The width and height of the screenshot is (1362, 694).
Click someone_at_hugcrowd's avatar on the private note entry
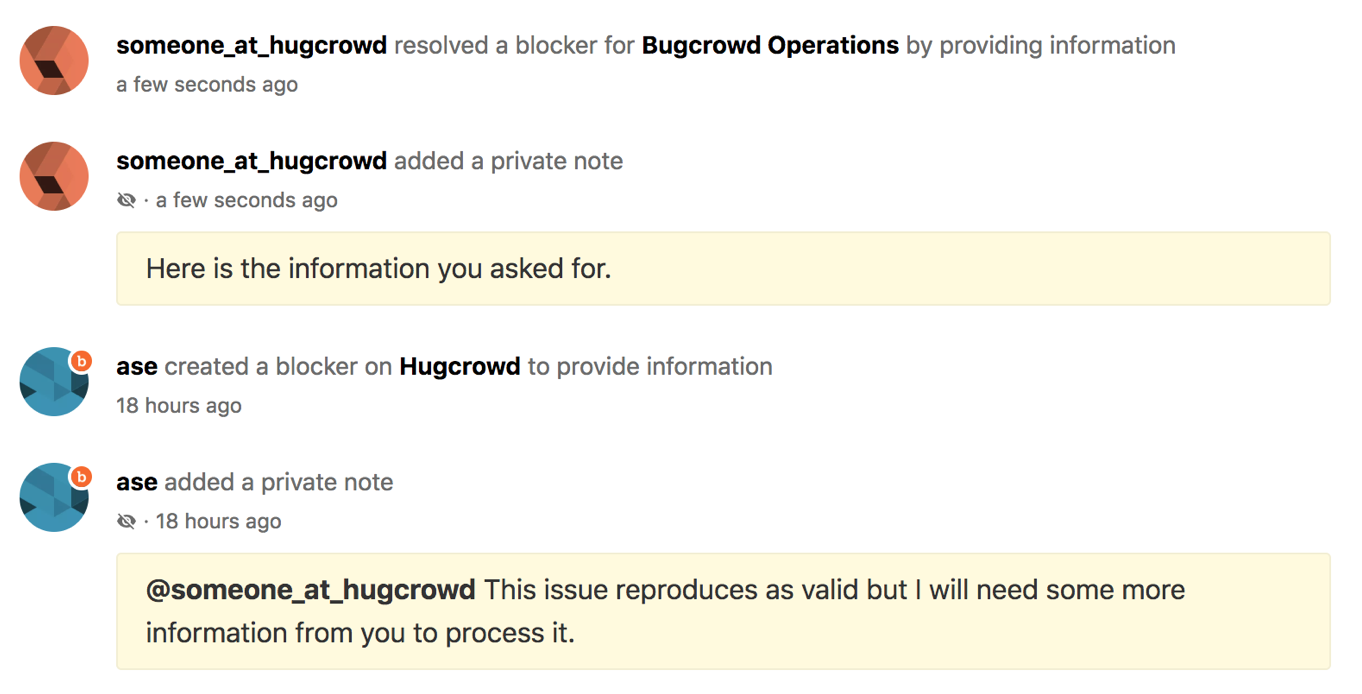54,177
